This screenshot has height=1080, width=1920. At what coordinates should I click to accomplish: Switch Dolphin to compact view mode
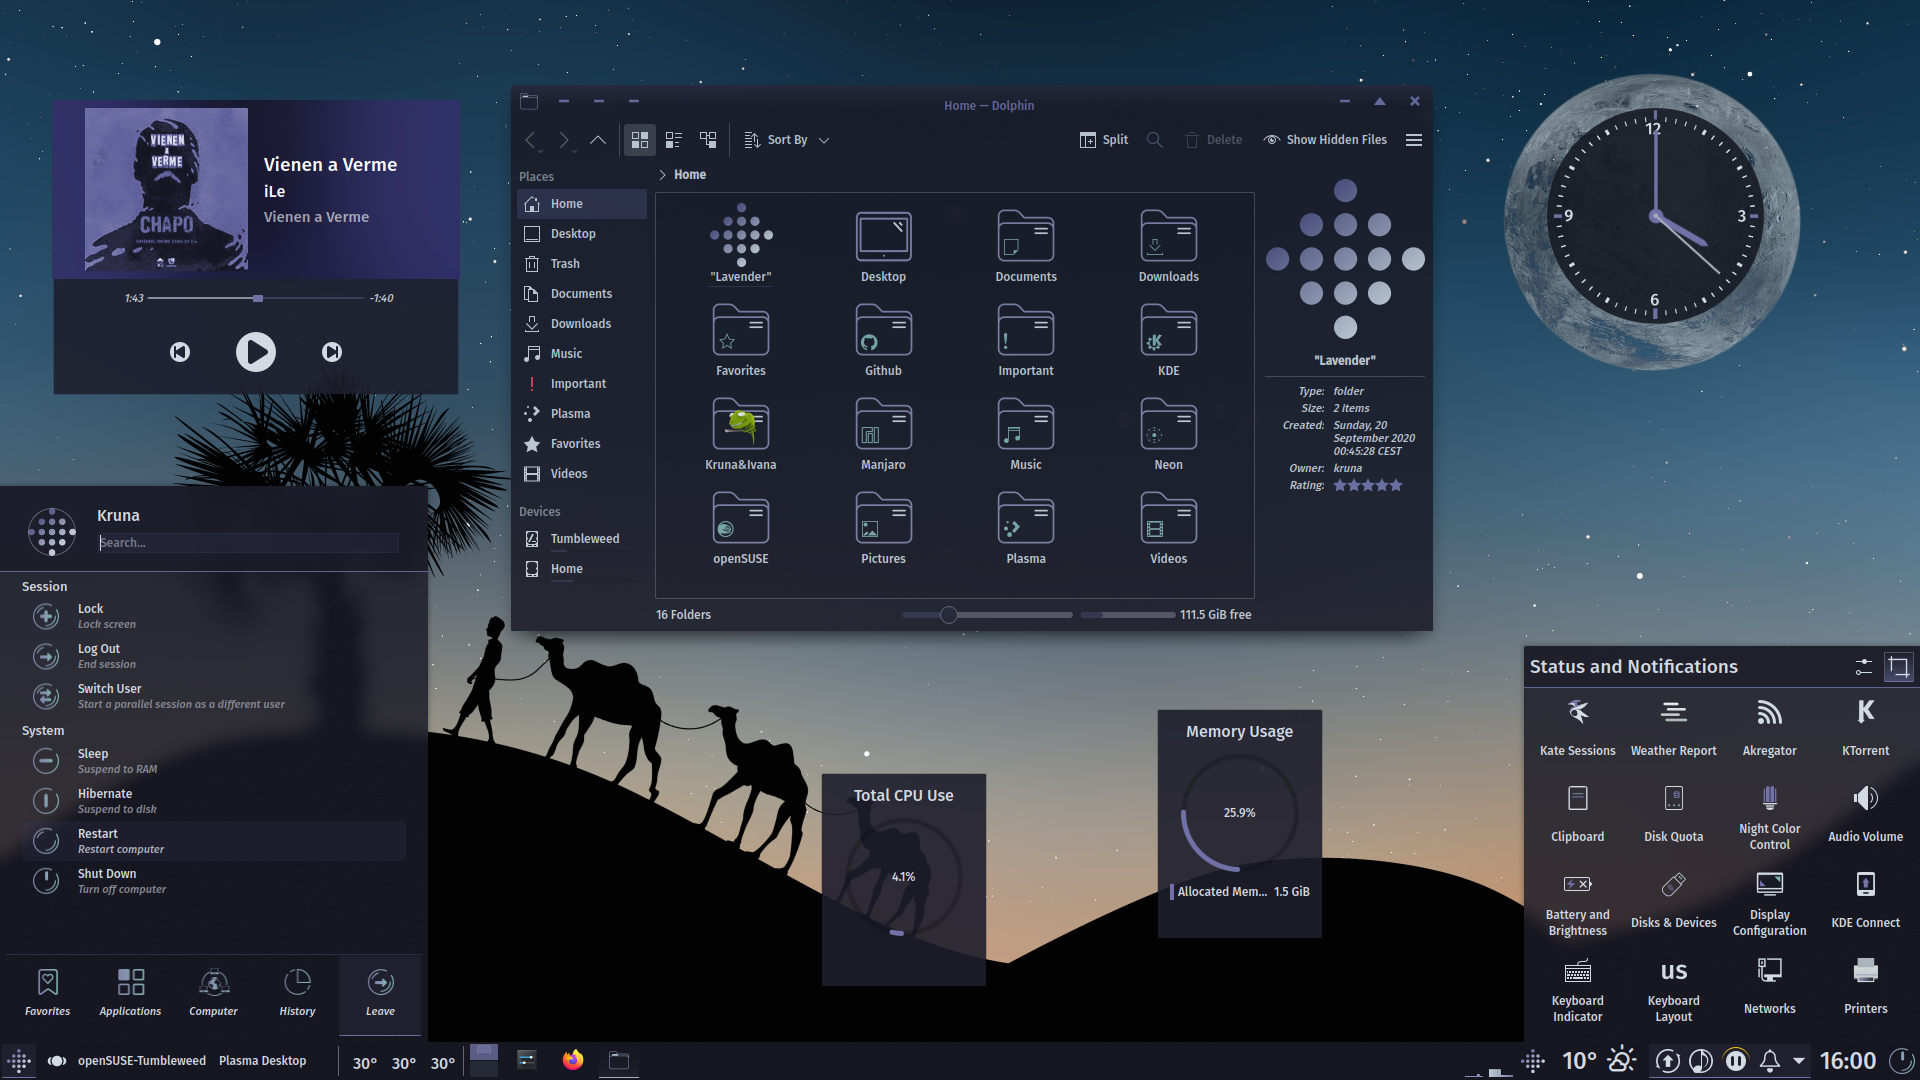tap(674, 140)
